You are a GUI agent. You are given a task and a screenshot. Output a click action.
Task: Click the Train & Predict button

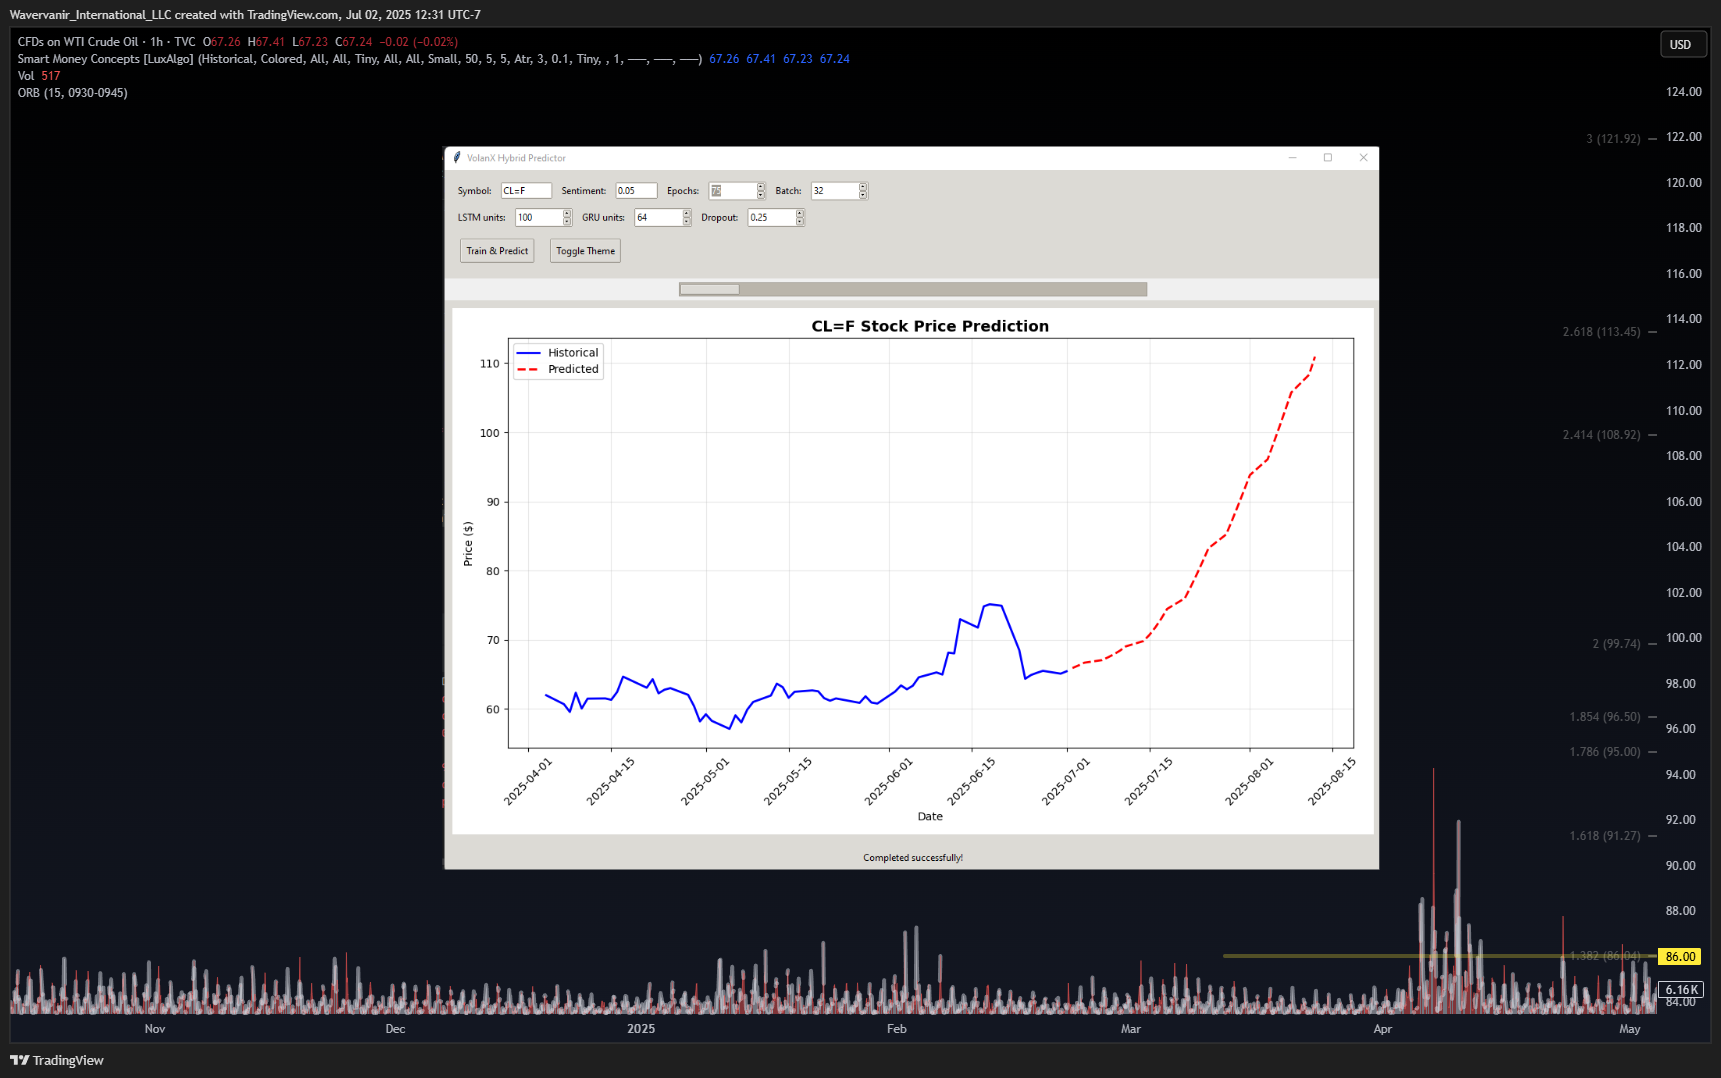(x=497, y=251)
